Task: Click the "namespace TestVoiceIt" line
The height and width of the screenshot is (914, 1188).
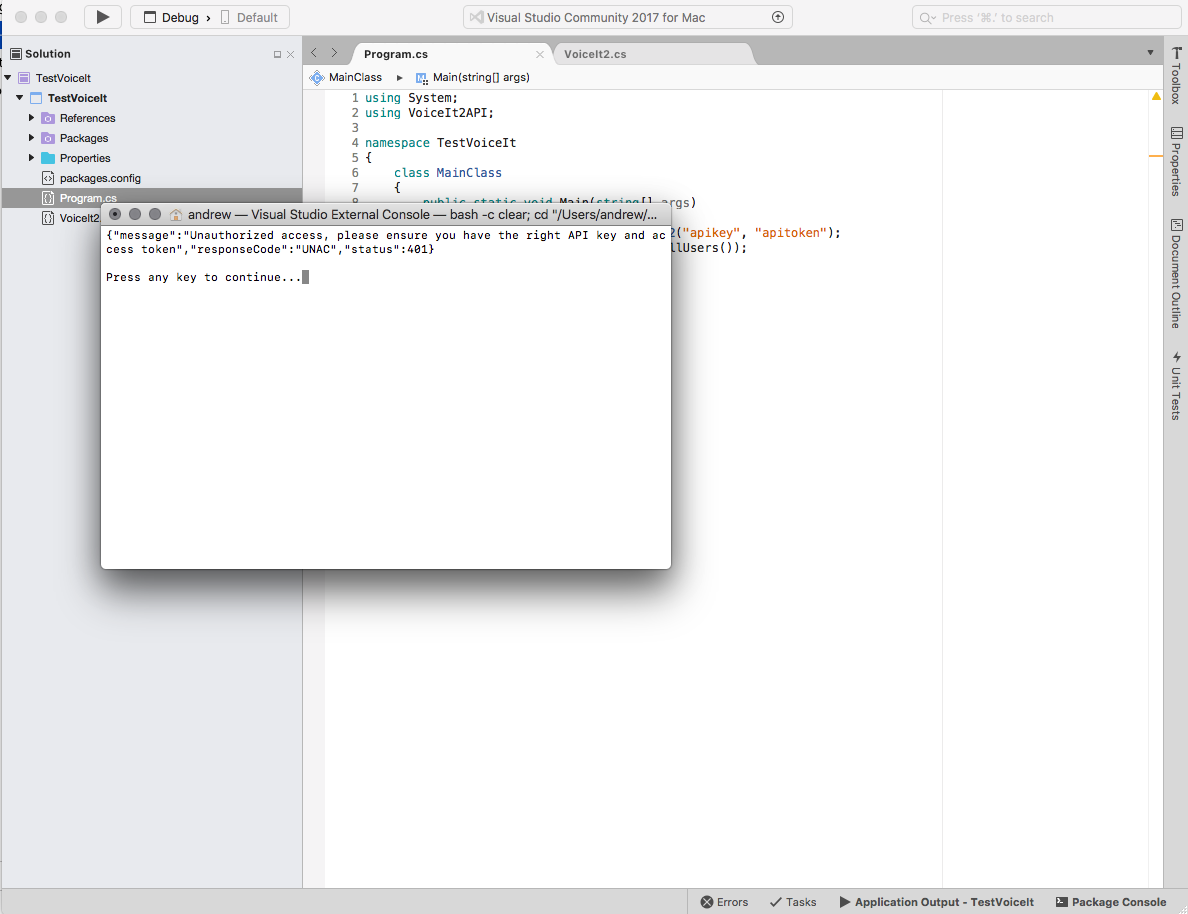Action: pyautogui.click(x=440, y=142)
